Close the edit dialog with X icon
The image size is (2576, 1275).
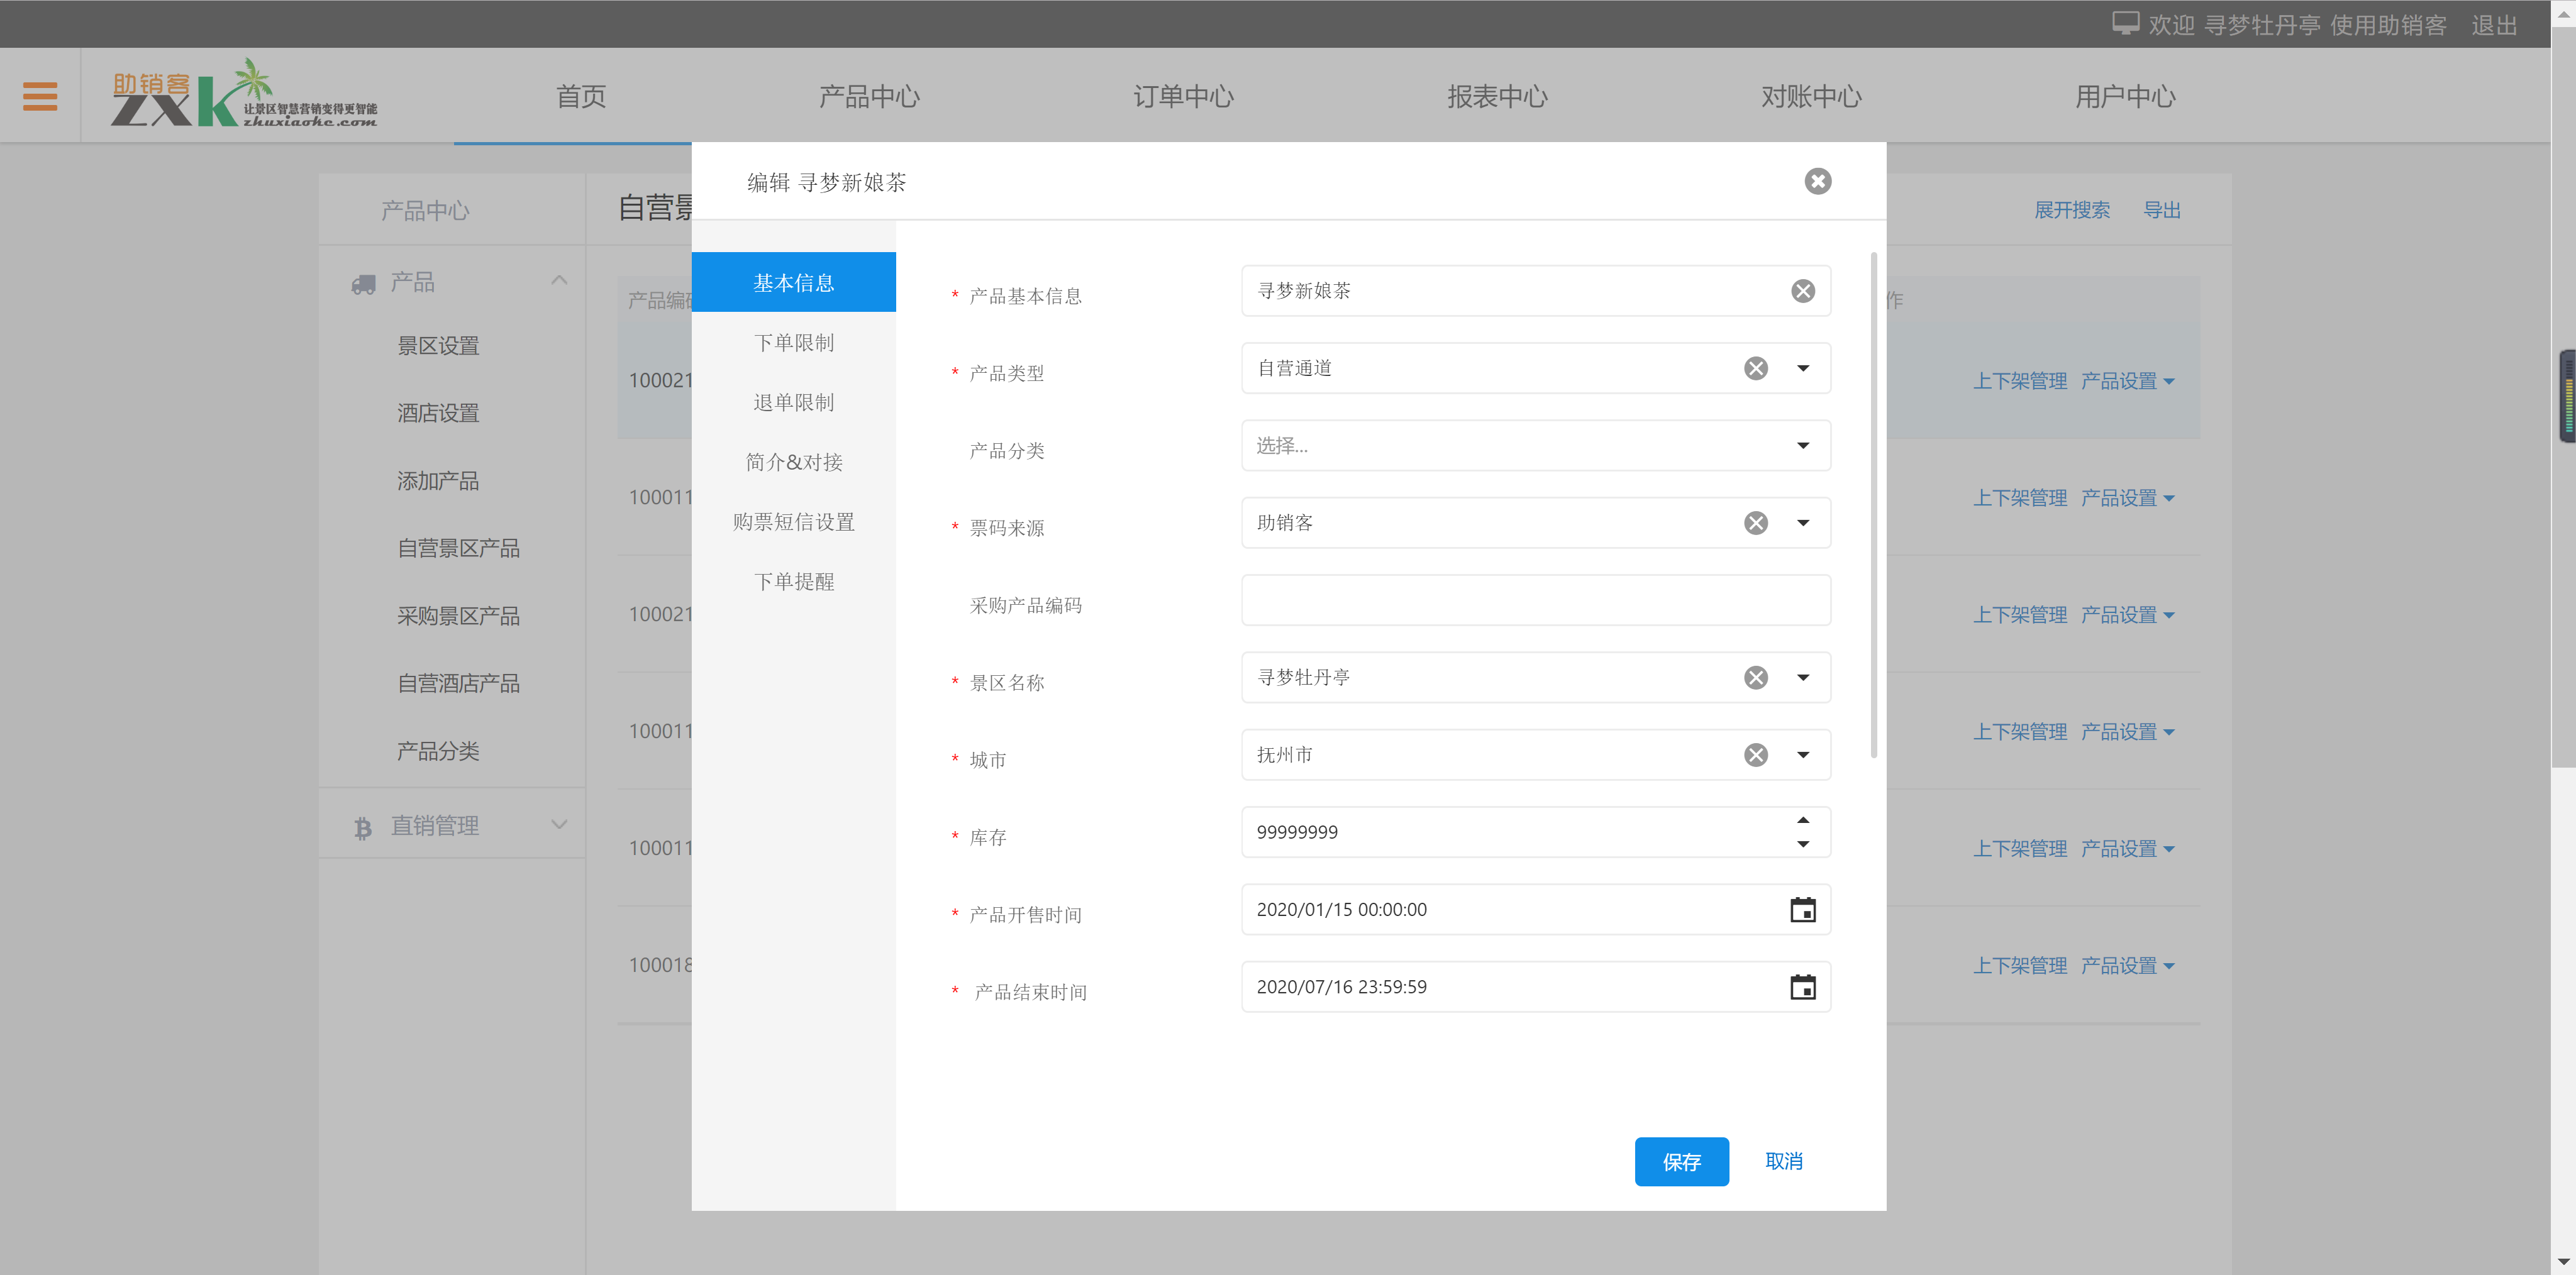pyautogui.click(x=1817, y=181)
